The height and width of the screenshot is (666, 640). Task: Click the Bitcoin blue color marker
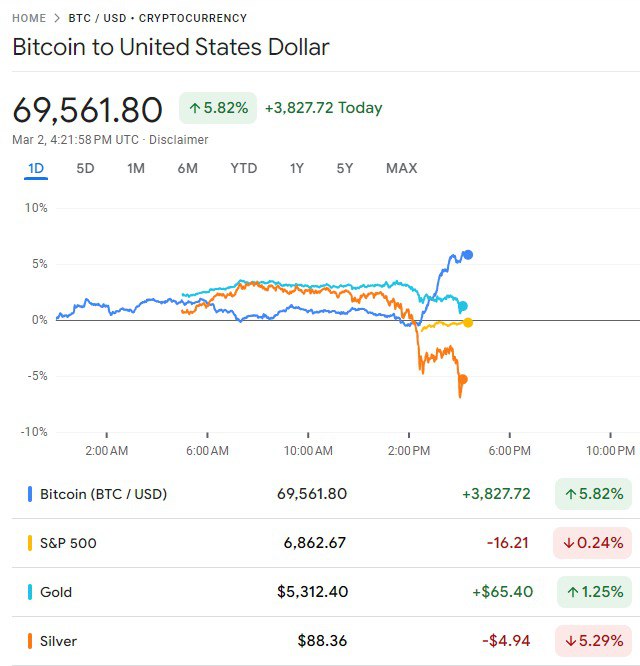(x=30, y=494)
